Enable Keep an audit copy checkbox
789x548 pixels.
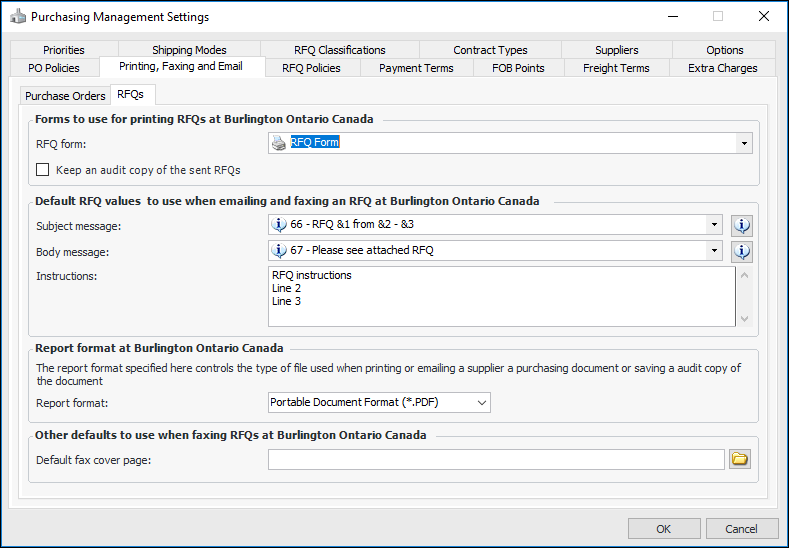pos(43,170)
